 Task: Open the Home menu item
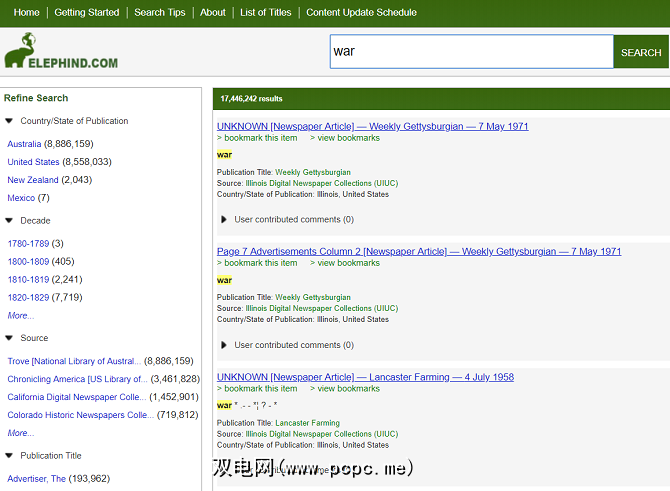(27, 12)
